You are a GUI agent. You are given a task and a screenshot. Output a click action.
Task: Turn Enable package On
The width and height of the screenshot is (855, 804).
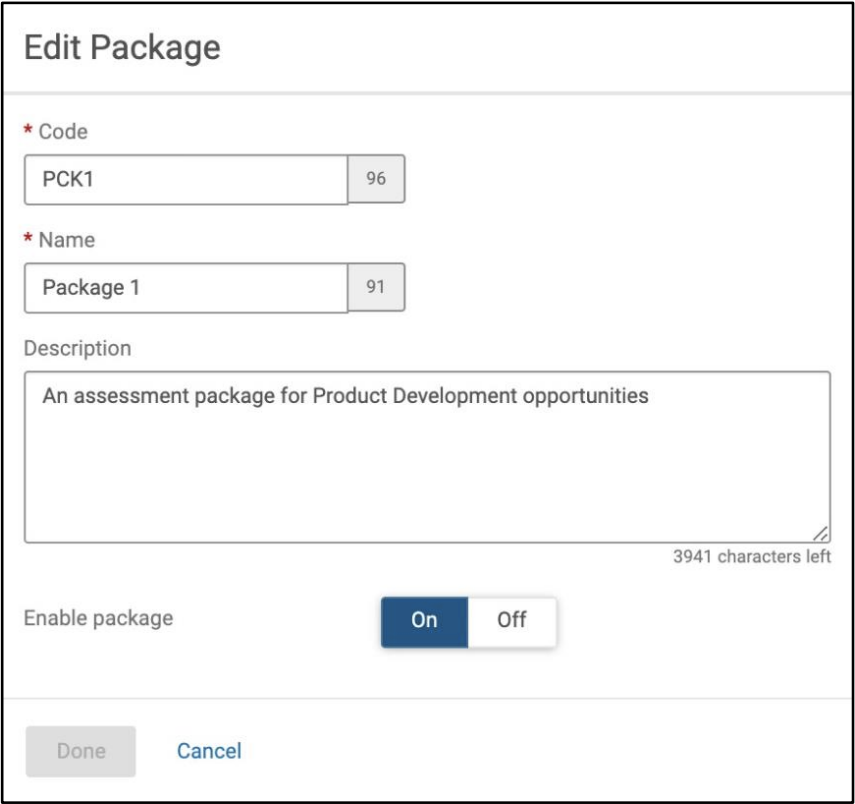tap(424, 619)
